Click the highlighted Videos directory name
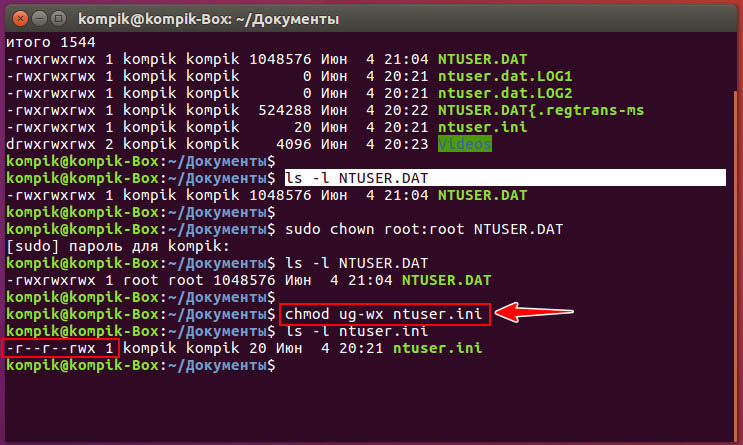 465,144
